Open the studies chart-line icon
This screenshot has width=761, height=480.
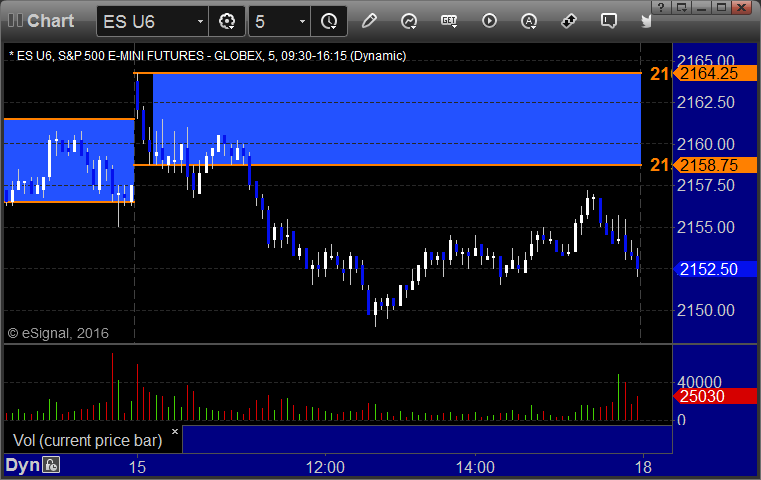[x=409, y=21]
